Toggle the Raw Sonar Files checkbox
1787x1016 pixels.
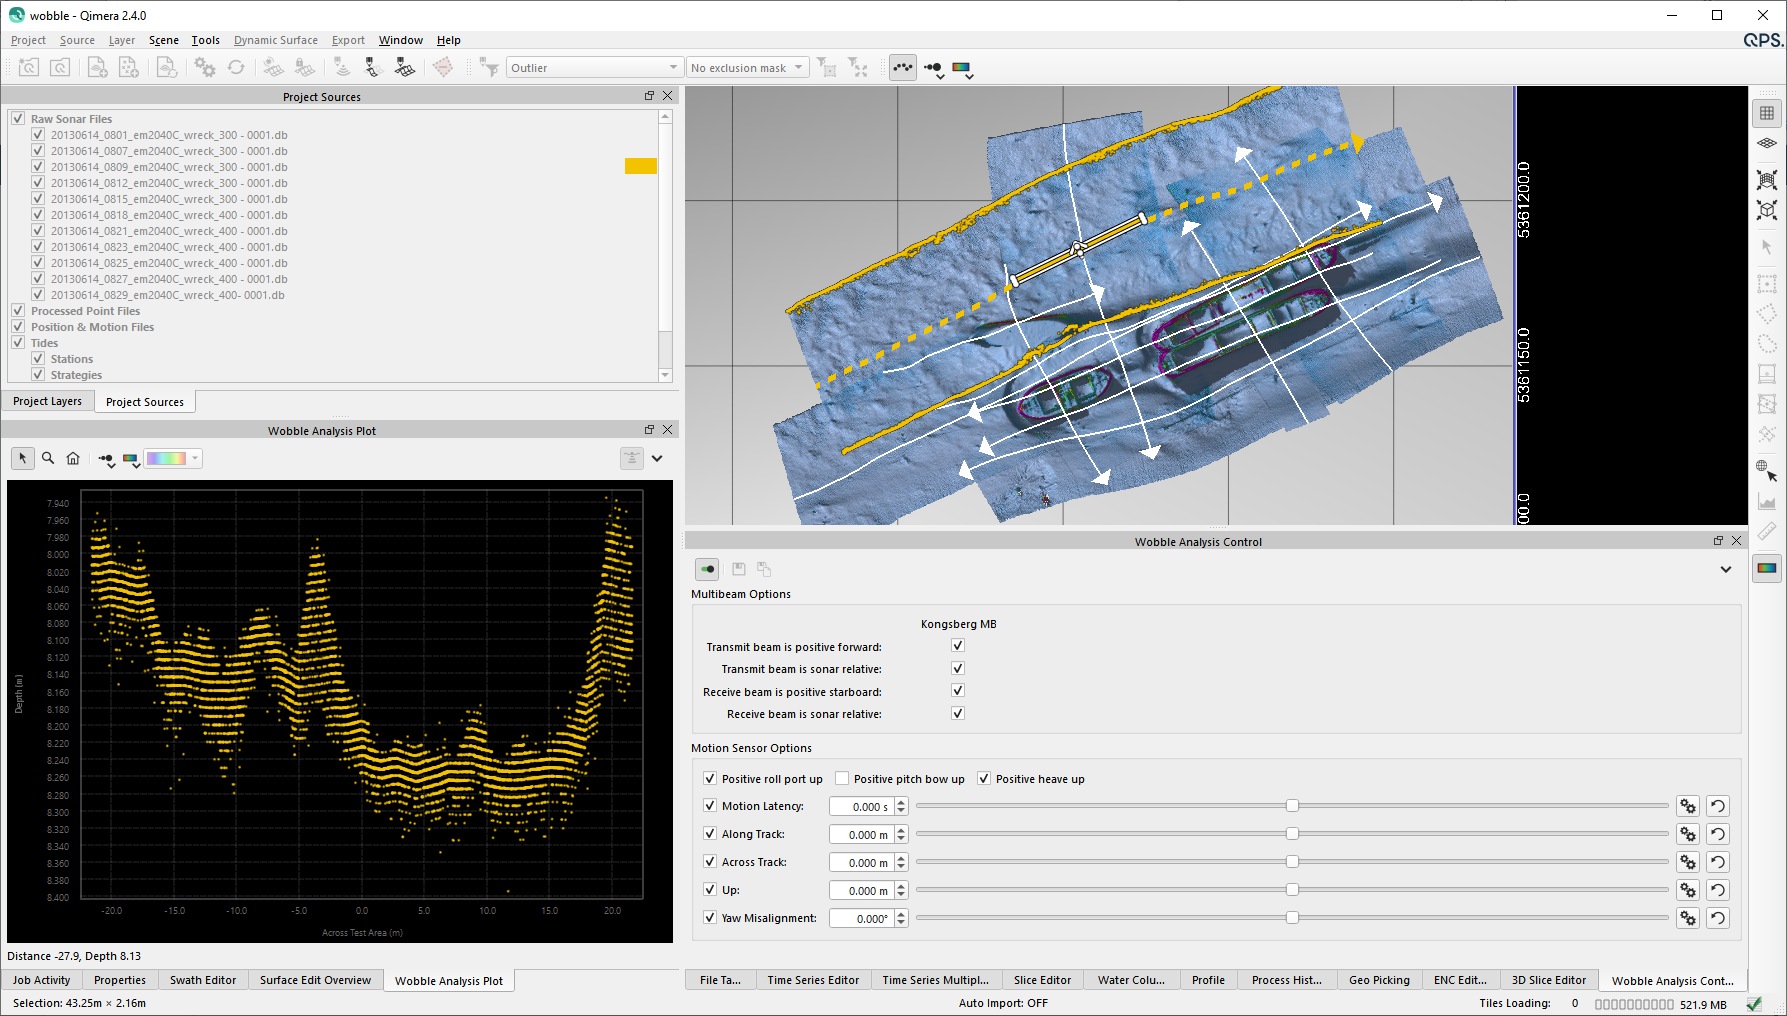coord(18,118)
